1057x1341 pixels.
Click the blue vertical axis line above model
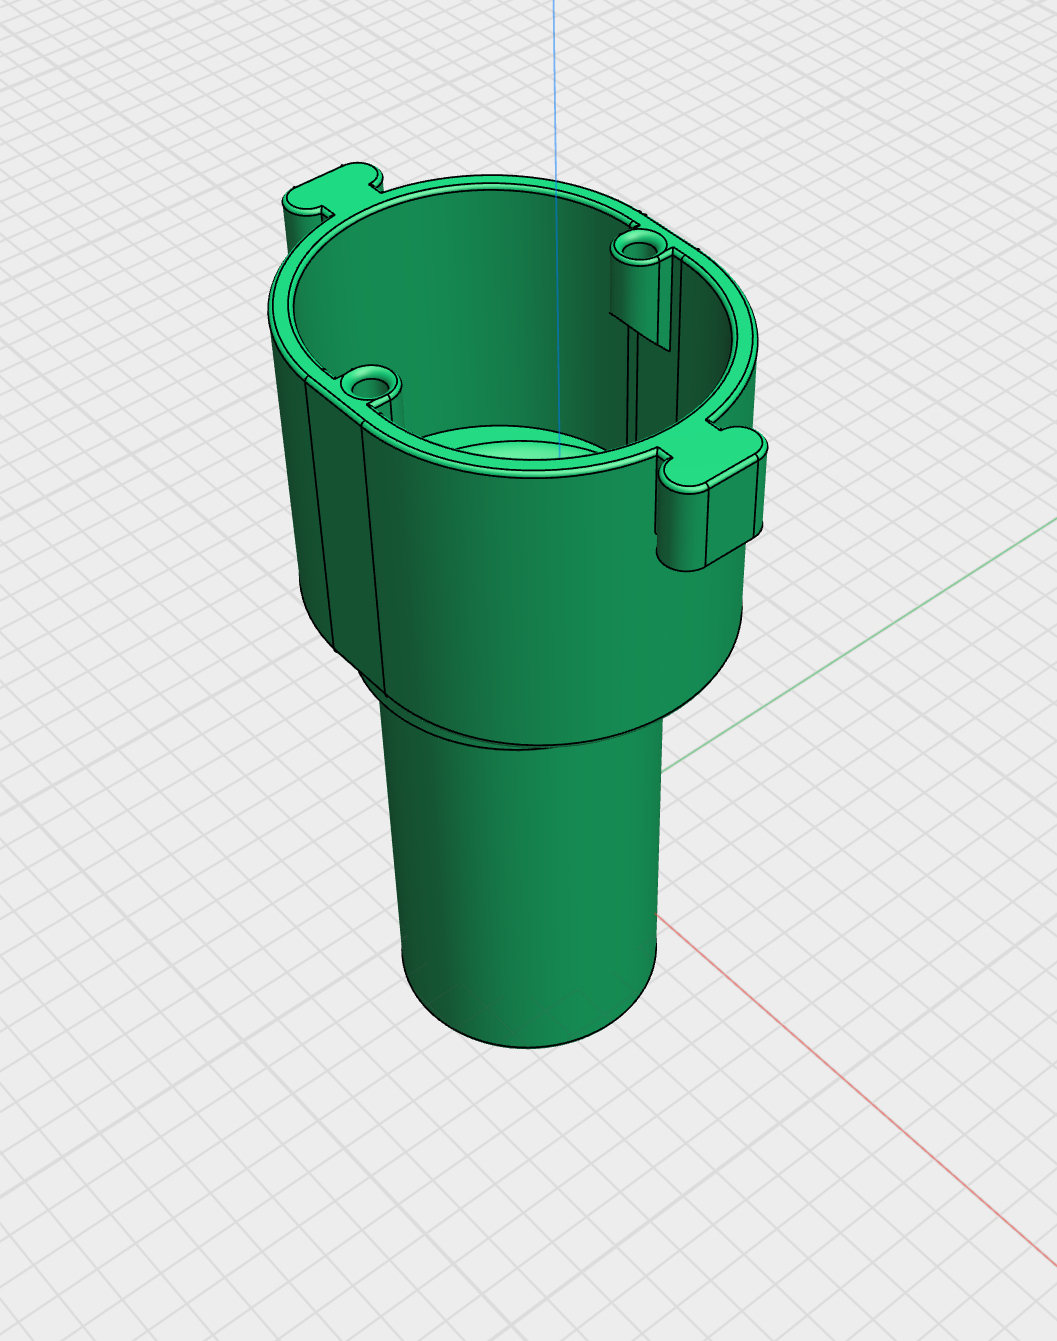(554, 80)
